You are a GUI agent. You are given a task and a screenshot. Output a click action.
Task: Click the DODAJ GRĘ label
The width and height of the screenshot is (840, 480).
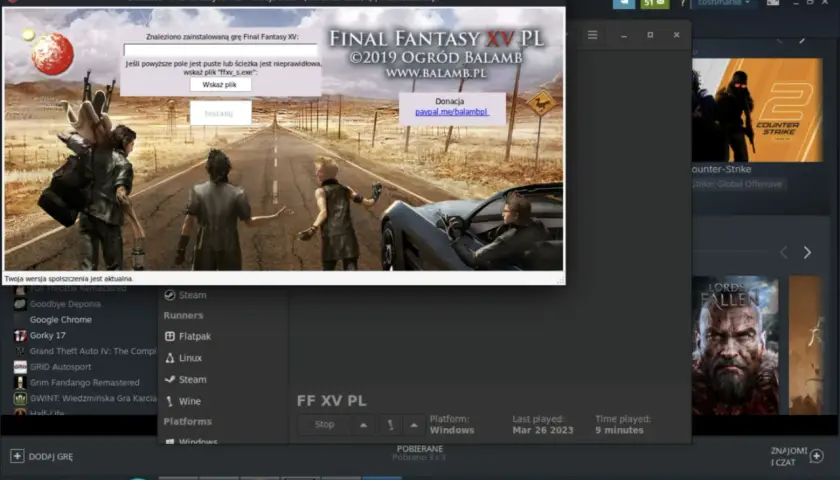click(x=51, y=456)
